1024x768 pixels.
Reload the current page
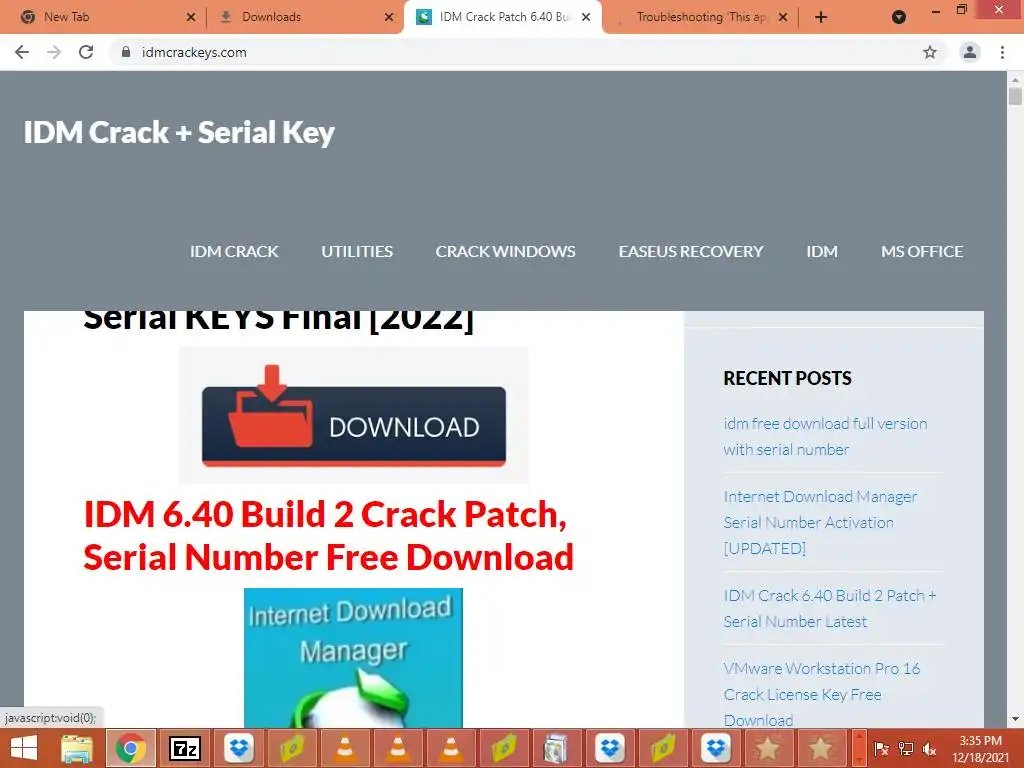click(86, 52)
